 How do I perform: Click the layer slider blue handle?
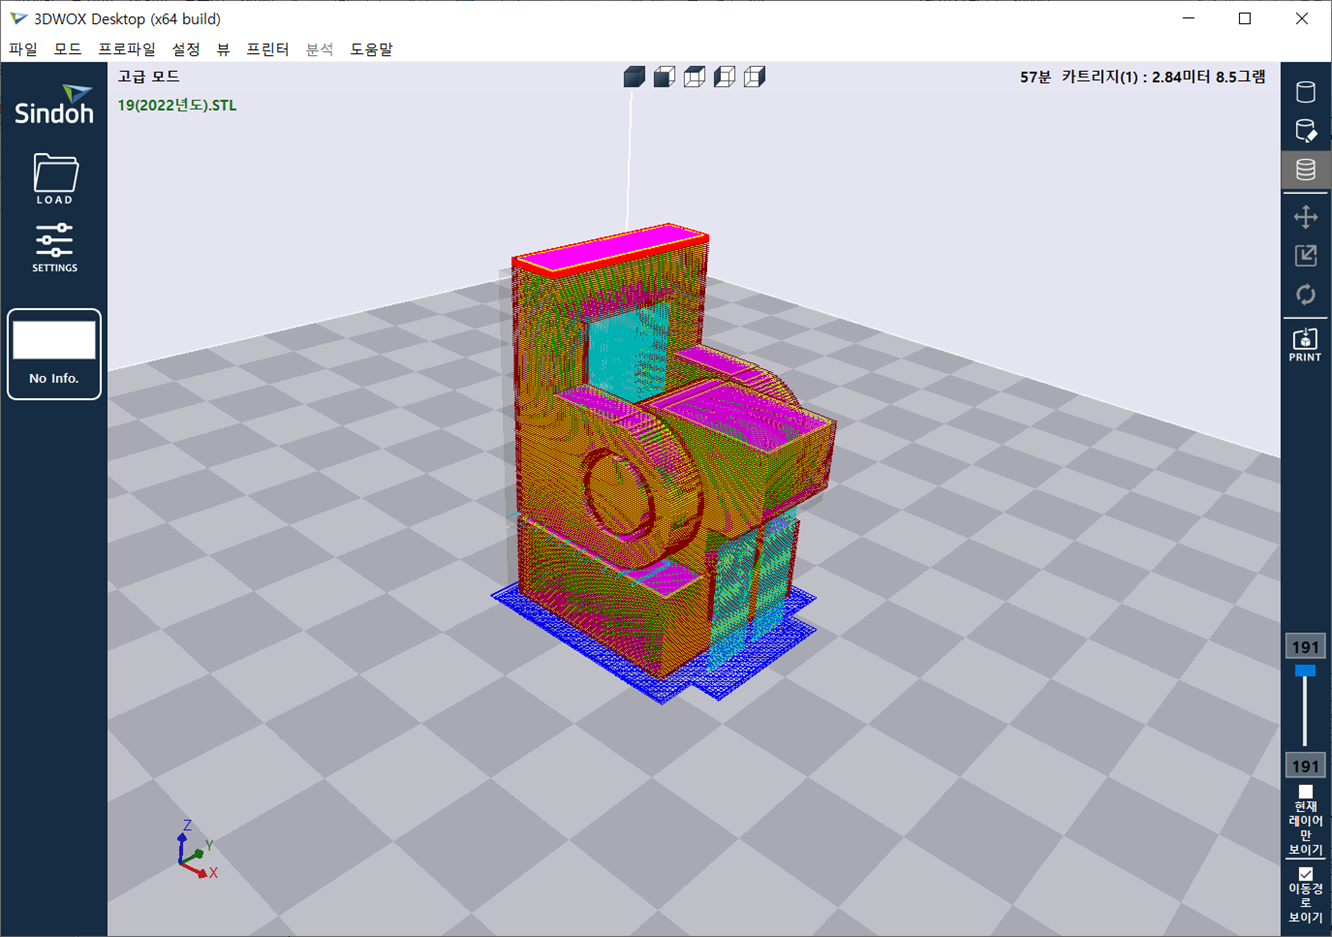tap(1305, 670)
